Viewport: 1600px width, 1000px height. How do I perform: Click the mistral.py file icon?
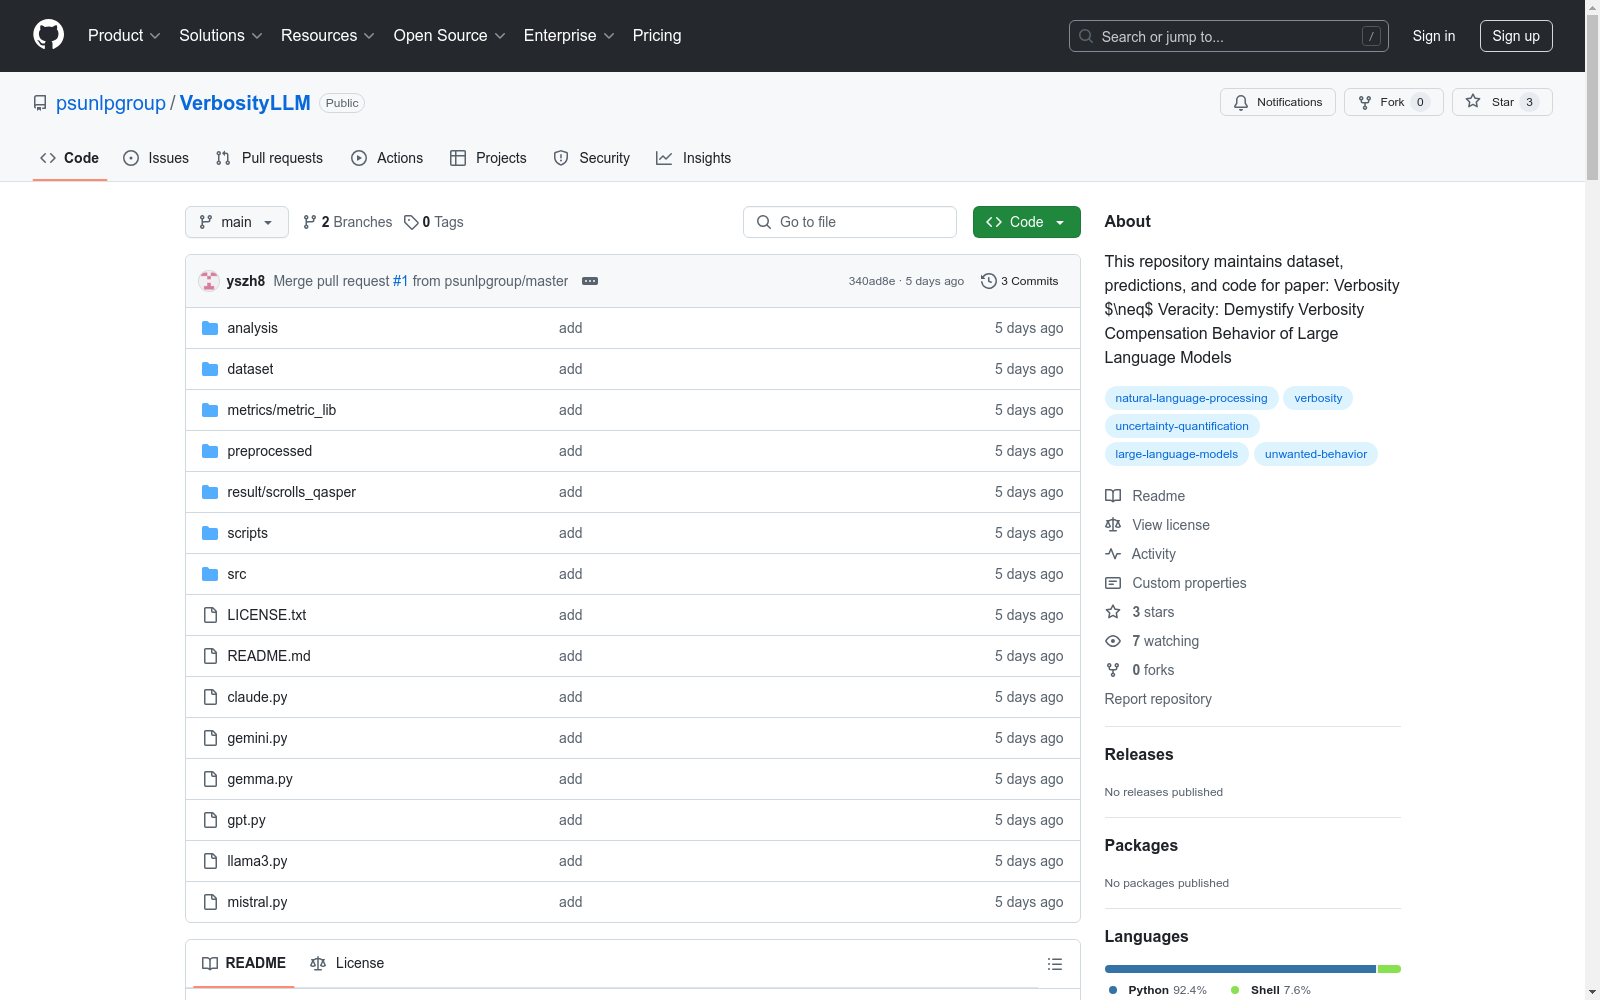(x=210, y=902)
